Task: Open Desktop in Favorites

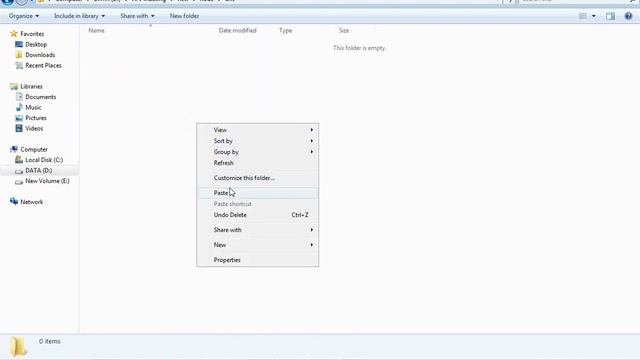Action: click(x=36, y=44)
